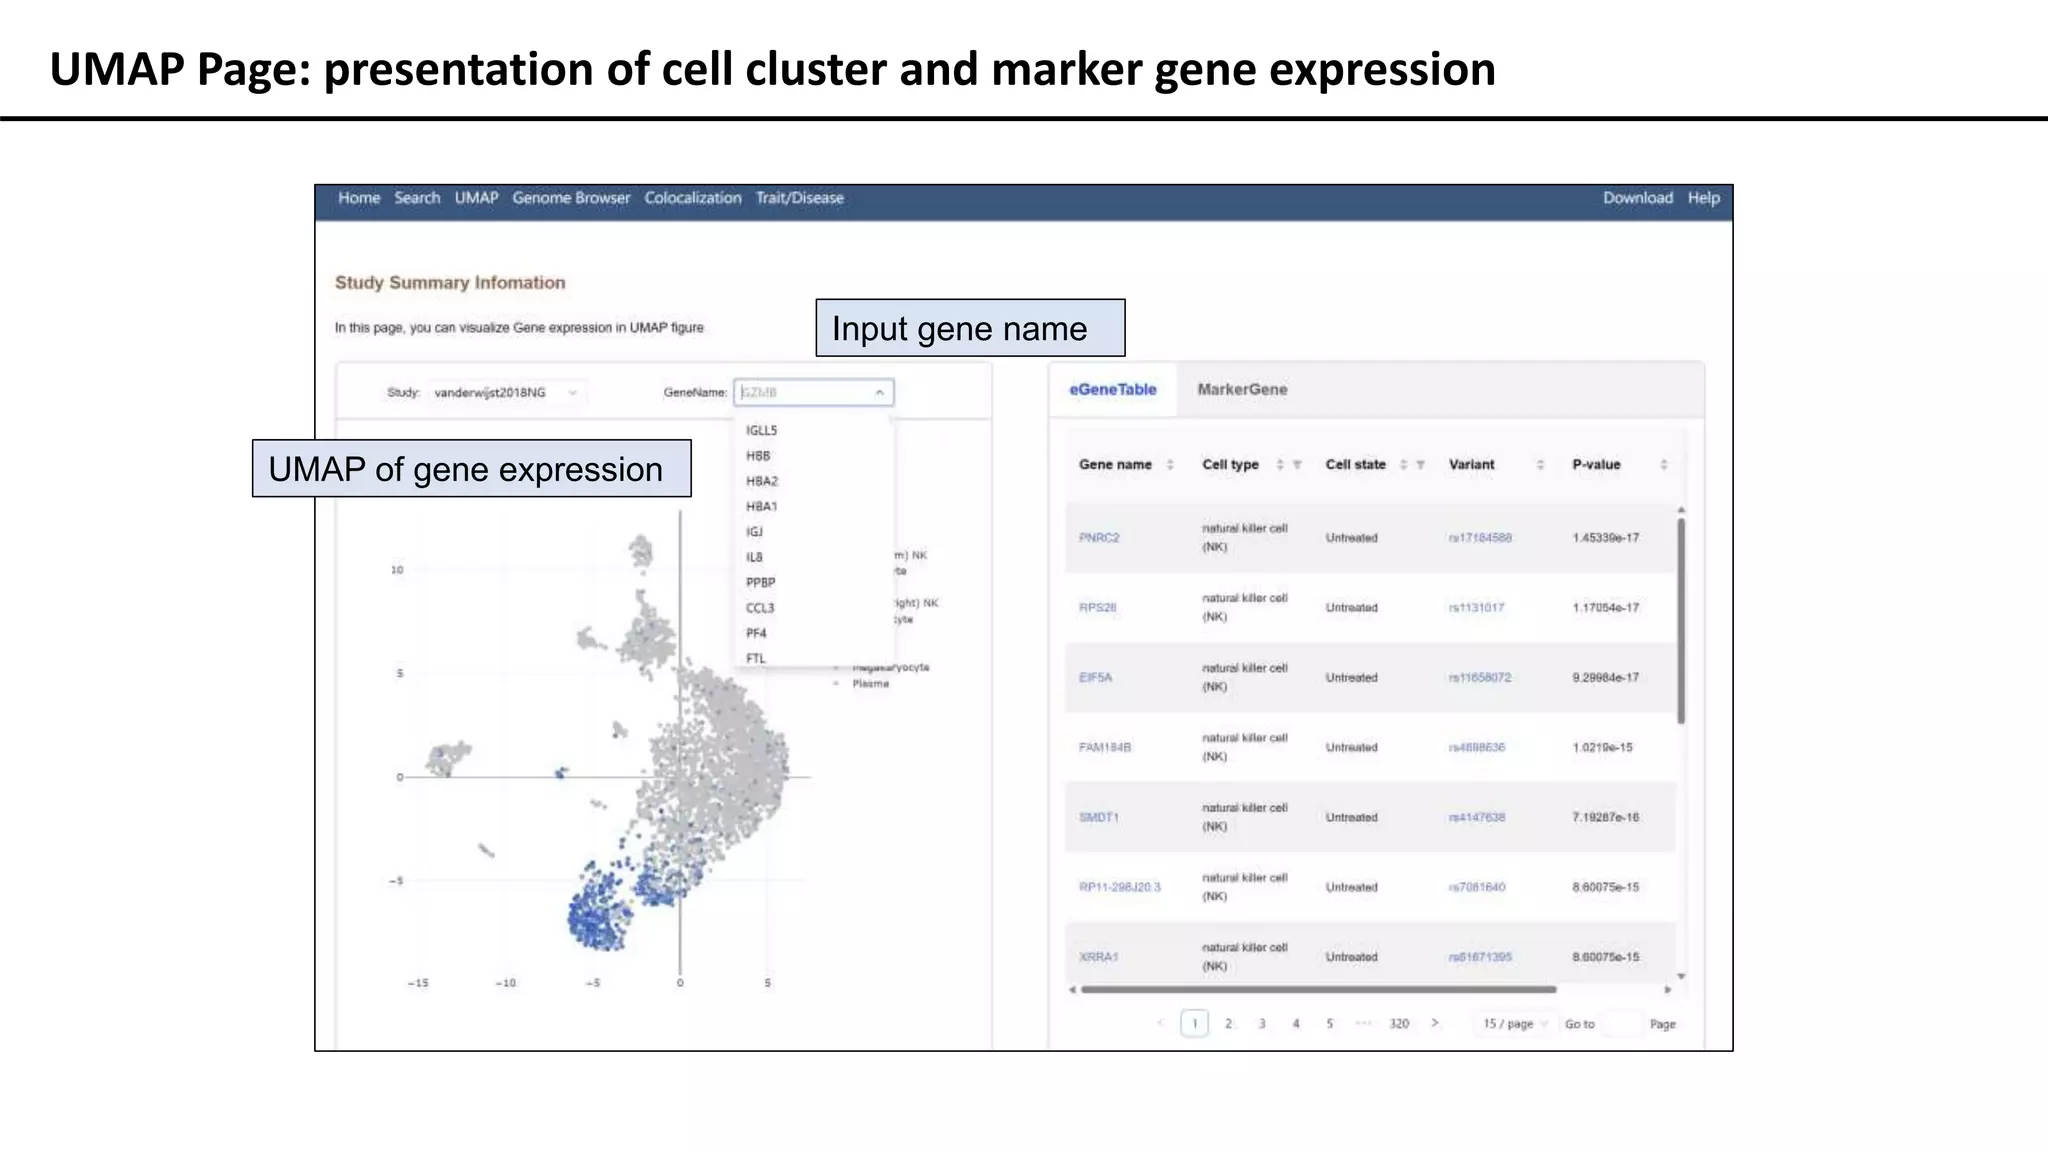Open Genome Browser in navigation bar
2048x1152 pixels.
pyautogui.click(x=571, y=198)
